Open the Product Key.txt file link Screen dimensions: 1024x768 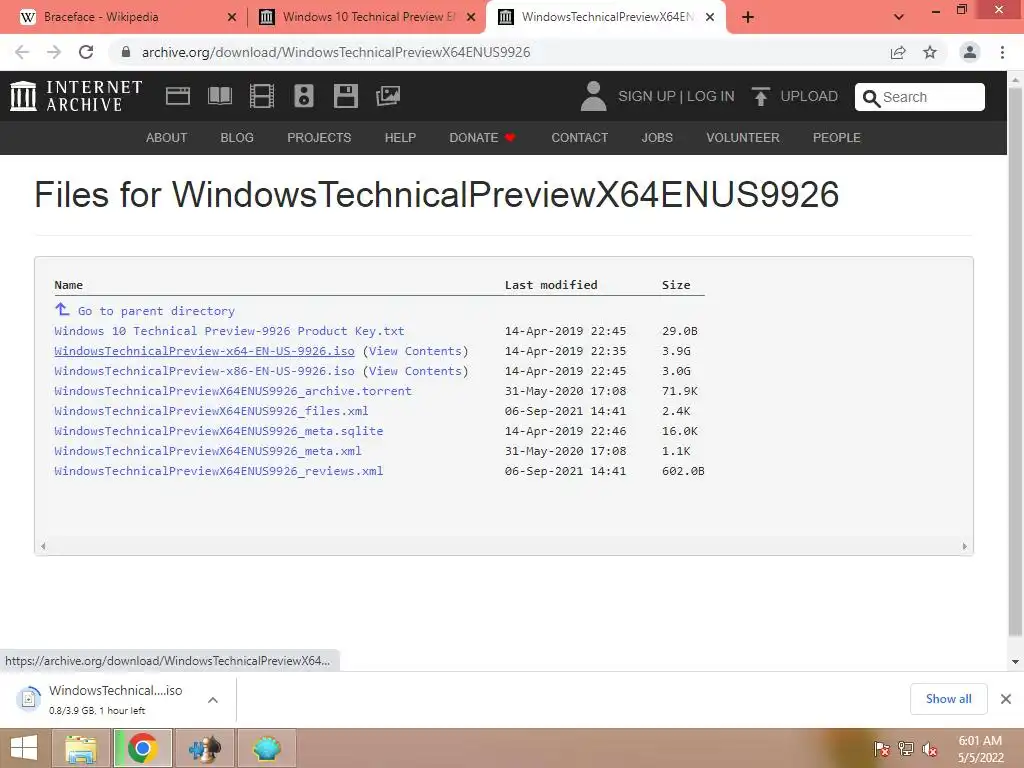[229, 331]
